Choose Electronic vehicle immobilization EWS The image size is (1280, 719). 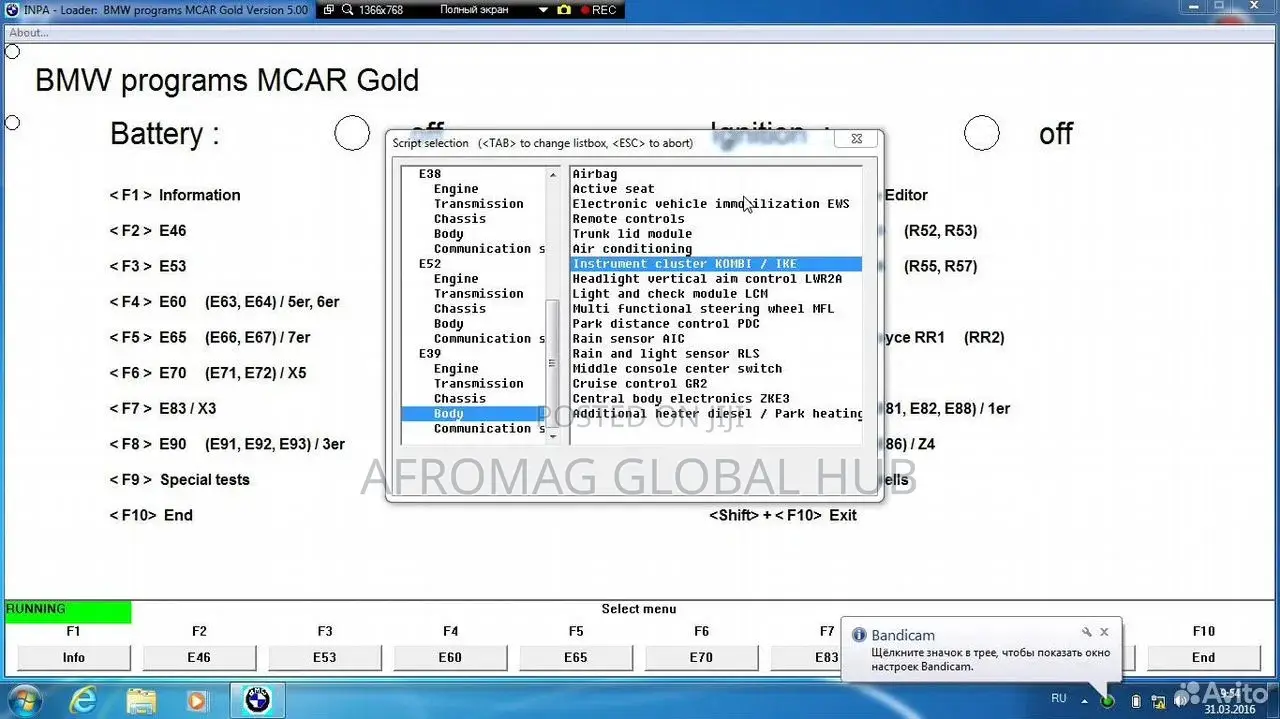(711, 204)
